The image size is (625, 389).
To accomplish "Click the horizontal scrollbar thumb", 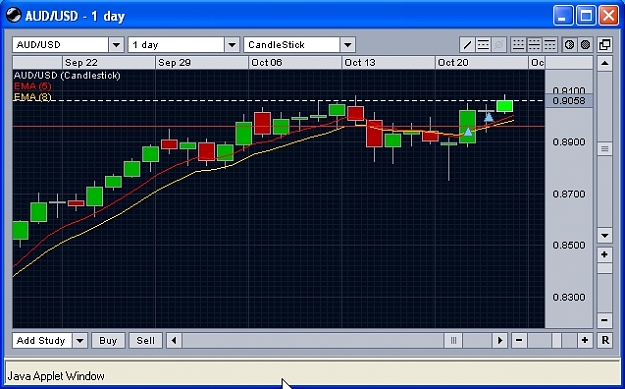I will click(453, 340).
